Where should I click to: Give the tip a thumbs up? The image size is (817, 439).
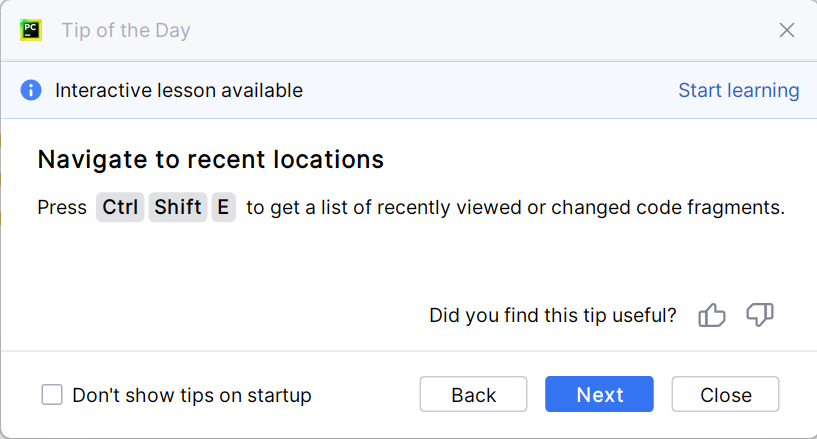[x=712, y=316]
